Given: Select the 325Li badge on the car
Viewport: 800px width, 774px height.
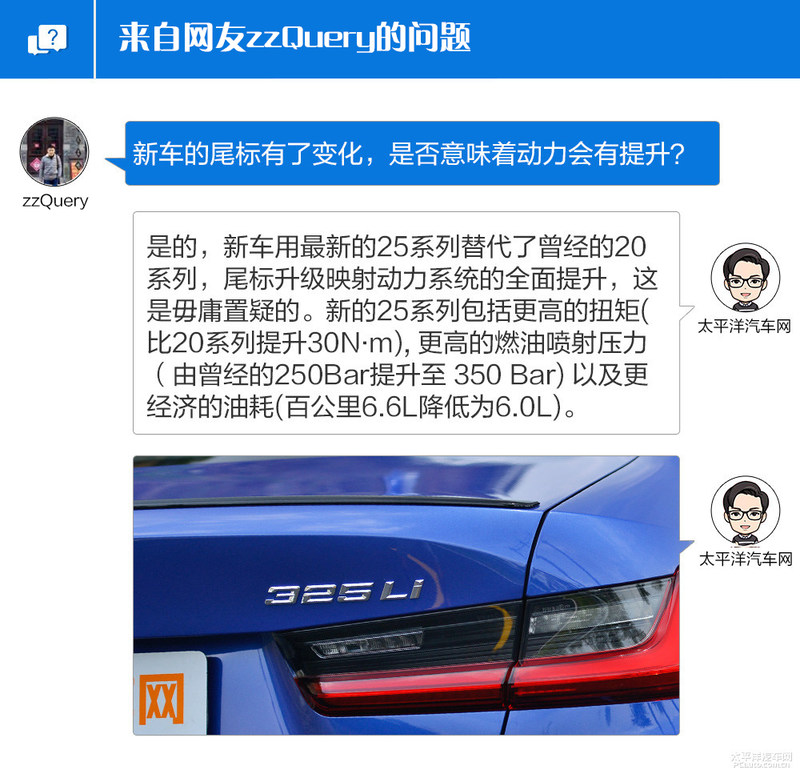Looking at the screenshot, I should click(344, 592).
